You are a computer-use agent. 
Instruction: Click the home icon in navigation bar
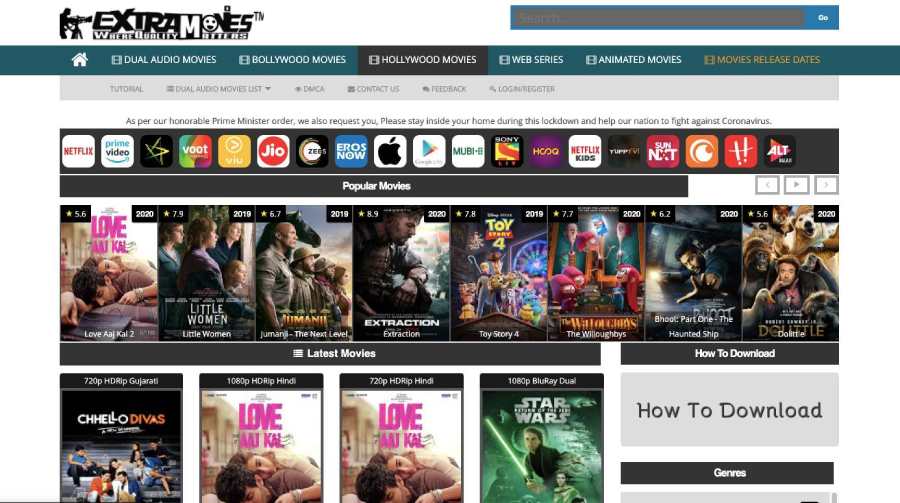click(x=80, y=60)
